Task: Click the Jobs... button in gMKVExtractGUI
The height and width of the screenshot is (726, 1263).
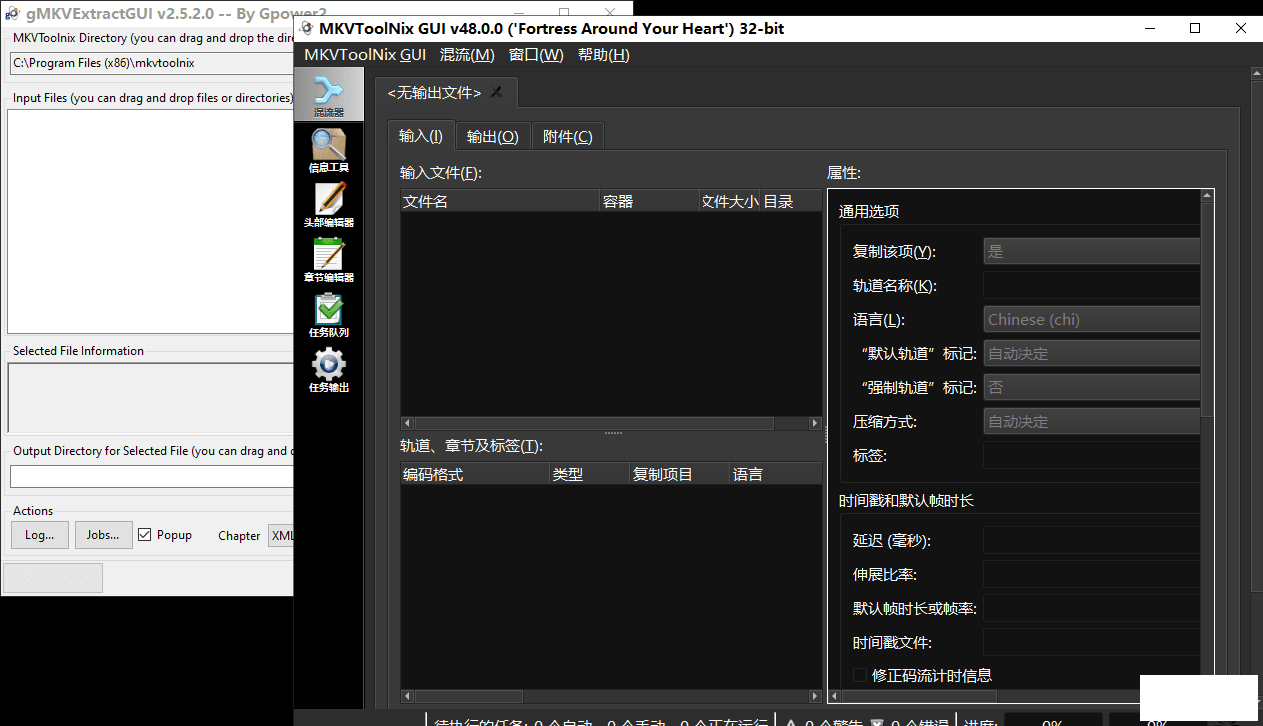Action: pos(103,535)
